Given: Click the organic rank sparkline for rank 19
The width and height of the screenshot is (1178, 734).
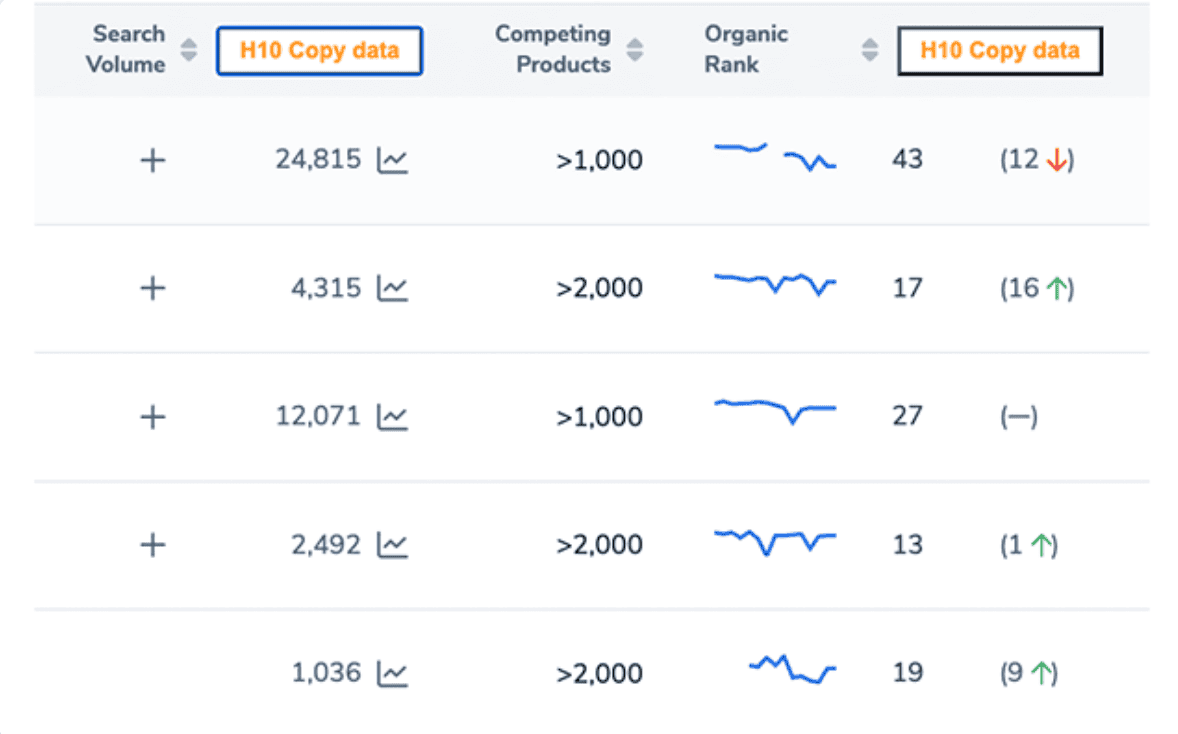Looking at the screenshot, I should [x=792, y=668].
